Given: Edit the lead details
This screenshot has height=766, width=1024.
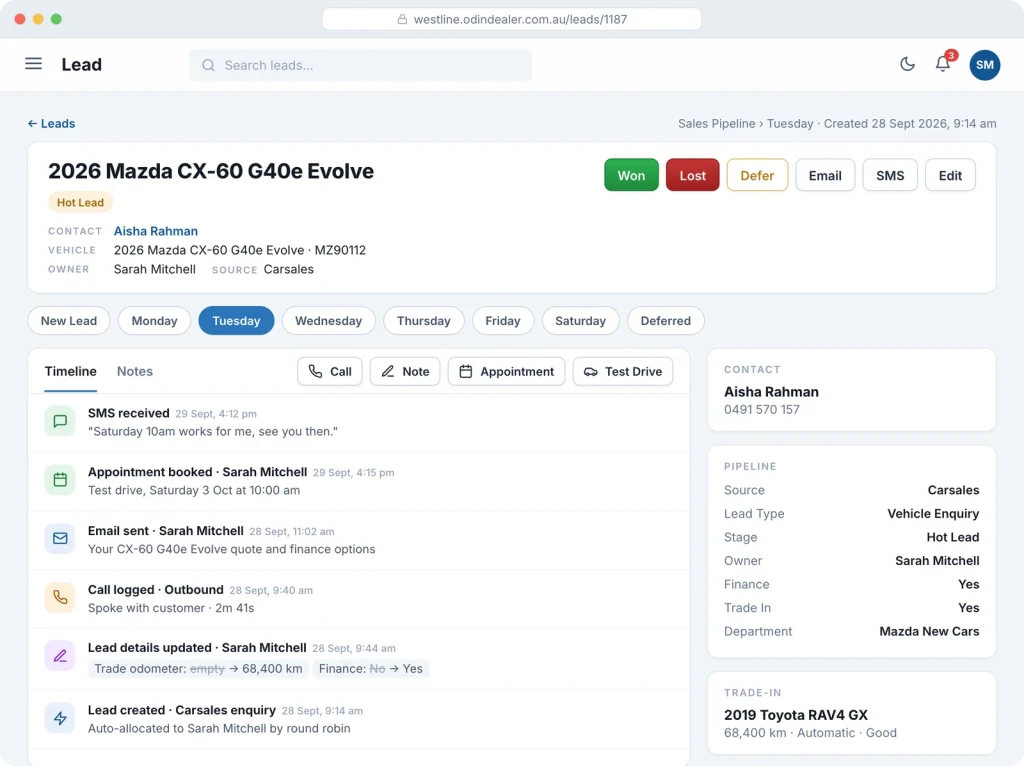Looking at the screenshot, I should pos(950,175).
